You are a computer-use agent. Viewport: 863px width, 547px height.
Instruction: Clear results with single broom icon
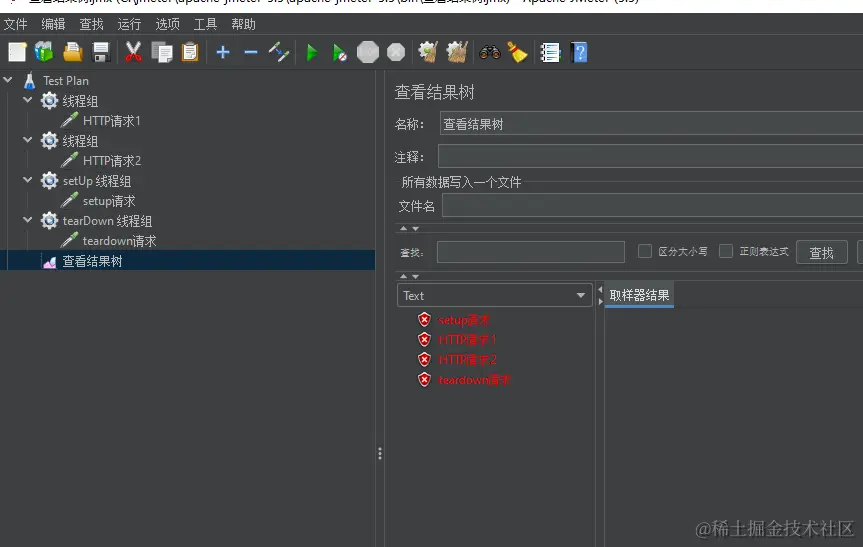pos(428,52)
